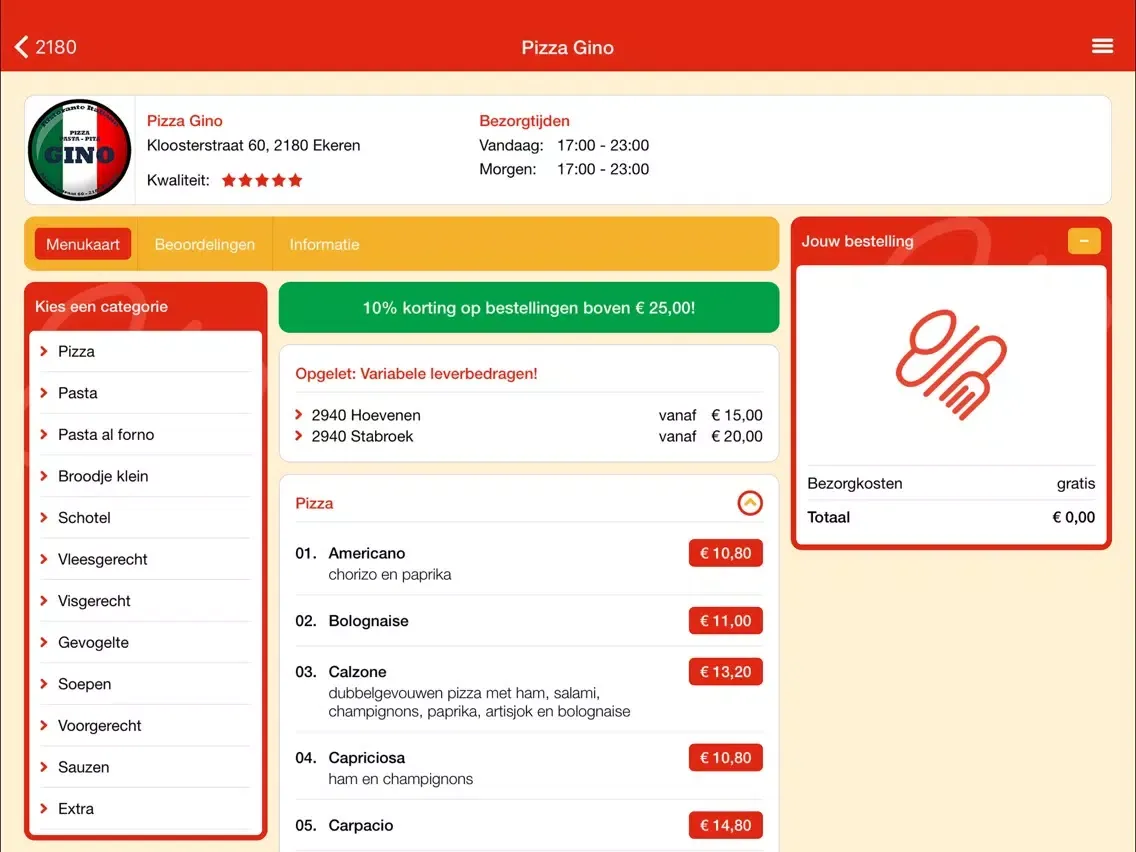The width and height of the screenshot is (1136, 852).
Task: Tap the empty order plate icon
Action: pos(951,364)
